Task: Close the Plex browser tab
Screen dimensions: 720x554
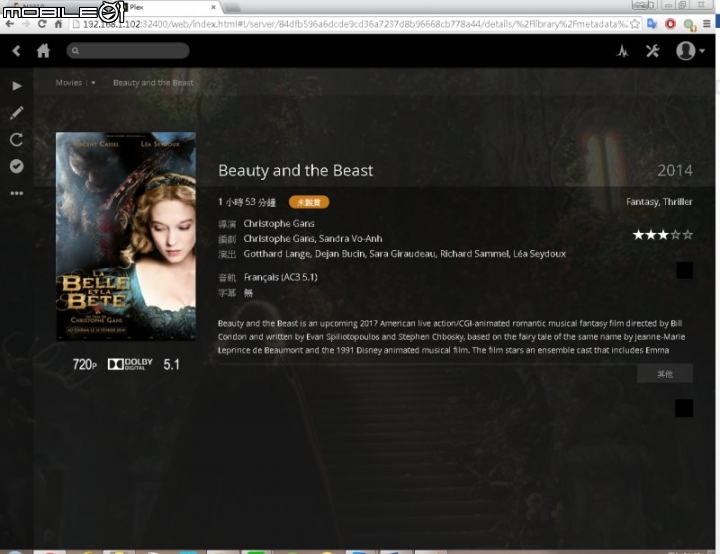Action: pos(213,7)
